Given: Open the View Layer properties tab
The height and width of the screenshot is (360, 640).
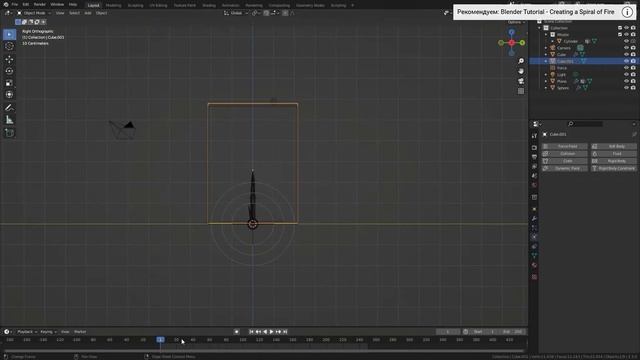Looking at the screenshot, I should [x=534, y=167].
